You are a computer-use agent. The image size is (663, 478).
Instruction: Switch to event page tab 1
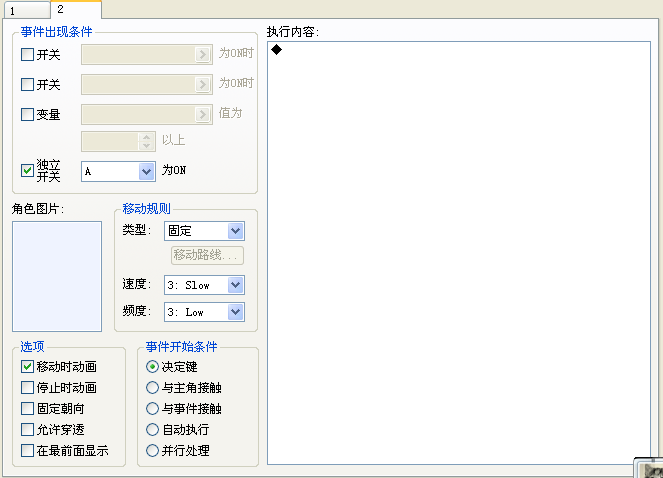pyautogui.click(x=27, y=11)
